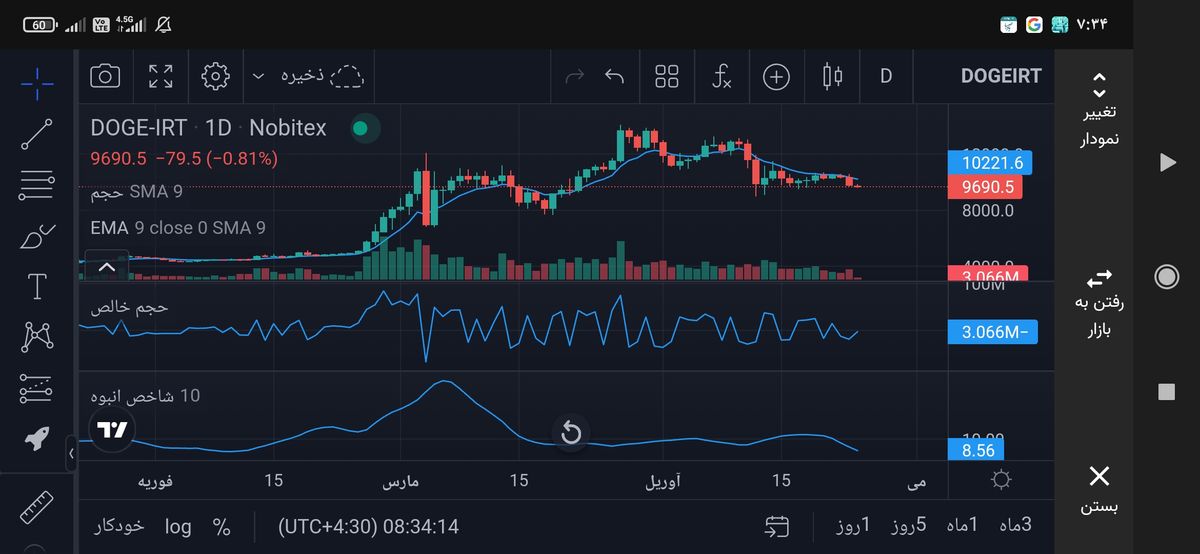Toggle fullscreen chart mode
This screenshot has width=1200, height=554.
tap(160, 76)
